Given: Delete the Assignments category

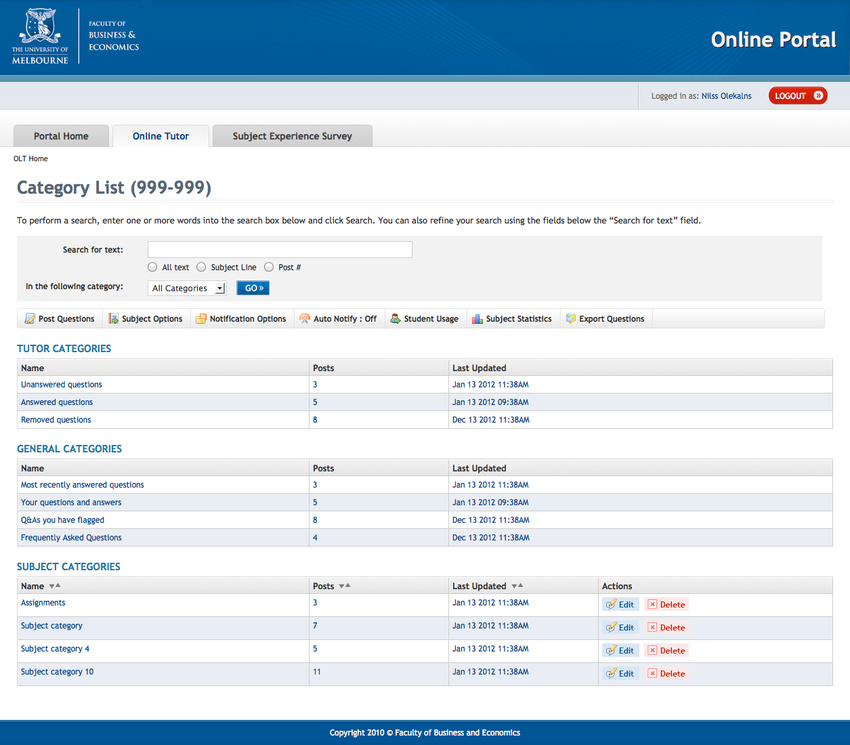Looking at the screenshot, I should tap(667, 605).
